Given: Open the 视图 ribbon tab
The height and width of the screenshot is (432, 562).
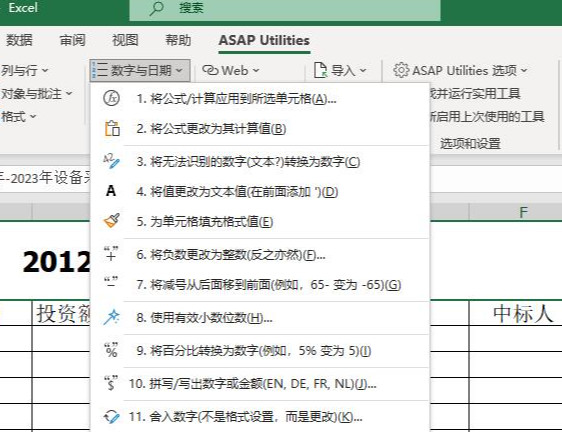Looking at the screenshot, I should tap(125, 40).
